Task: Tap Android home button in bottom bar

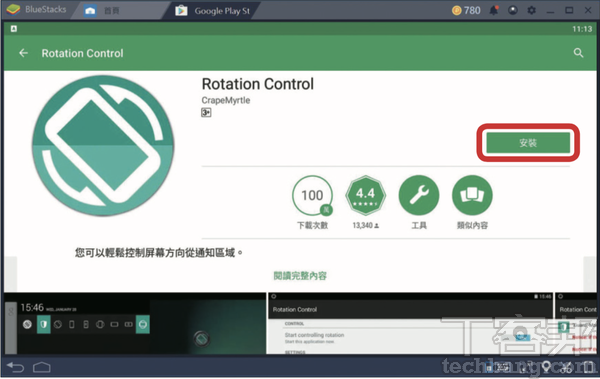Action: point(42,368)
